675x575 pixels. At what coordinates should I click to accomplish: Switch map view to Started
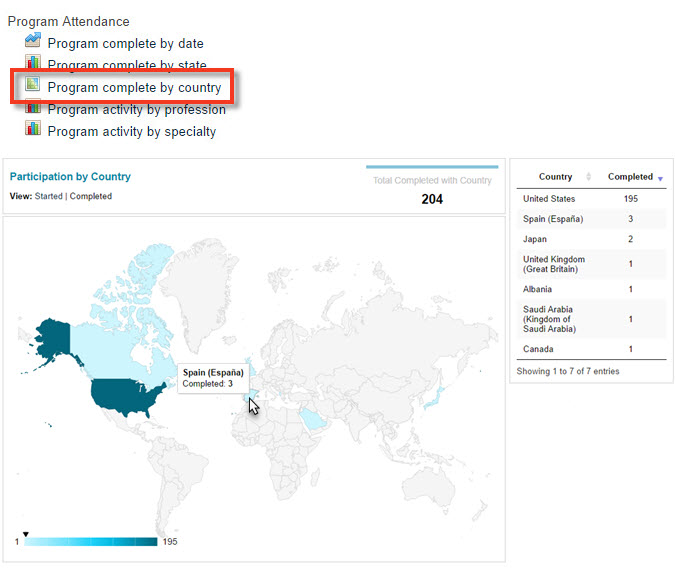[x=49, y=196]
